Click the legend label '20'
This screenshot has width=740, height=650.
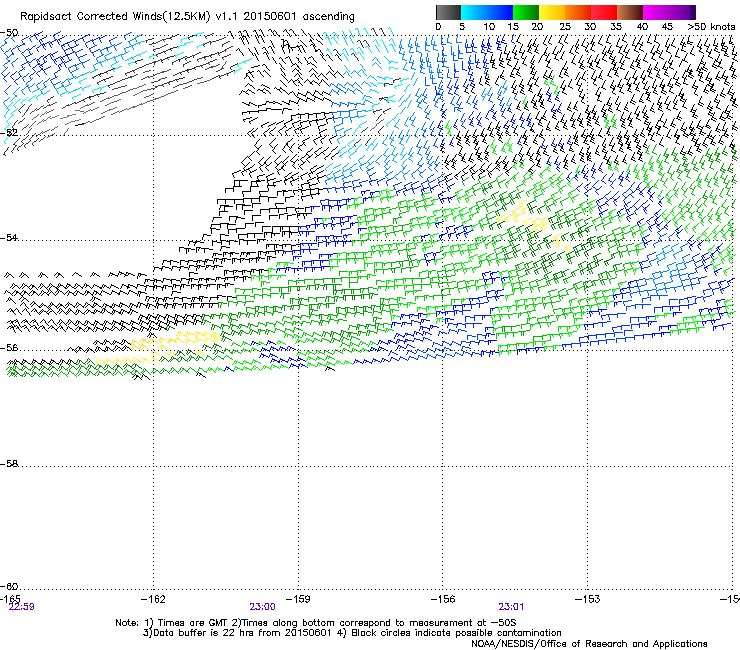pos(537,27)
